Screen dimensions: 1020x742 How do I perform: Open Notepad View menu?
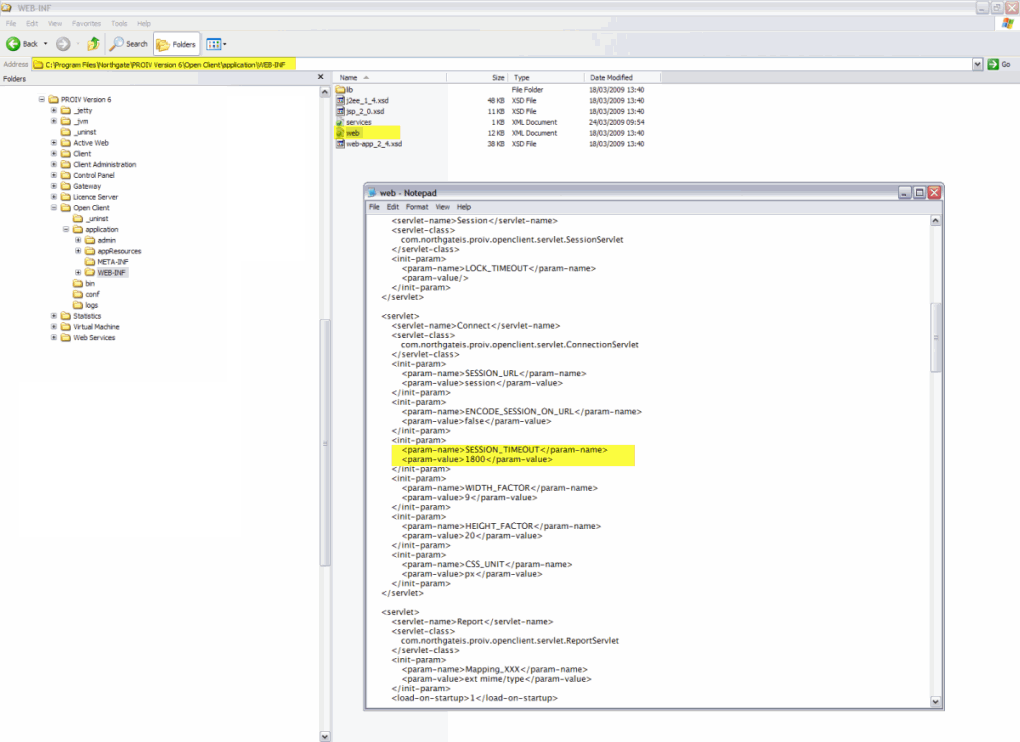point(442,207)
